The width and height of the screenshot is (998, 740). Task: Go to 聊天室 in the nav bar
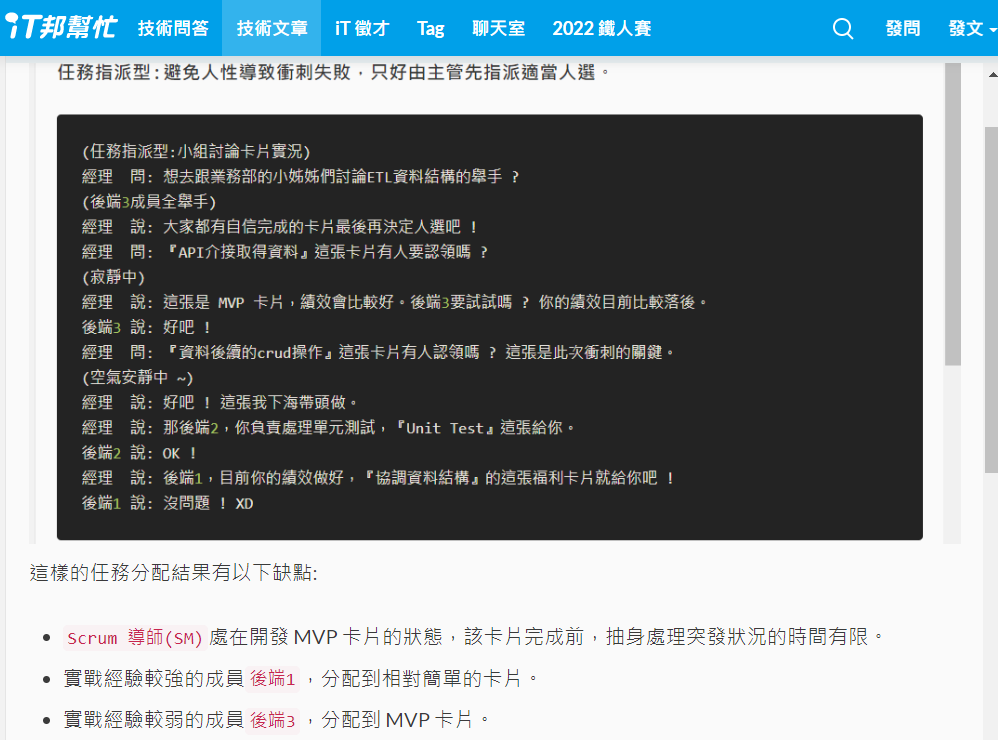[x=498, y=28]
